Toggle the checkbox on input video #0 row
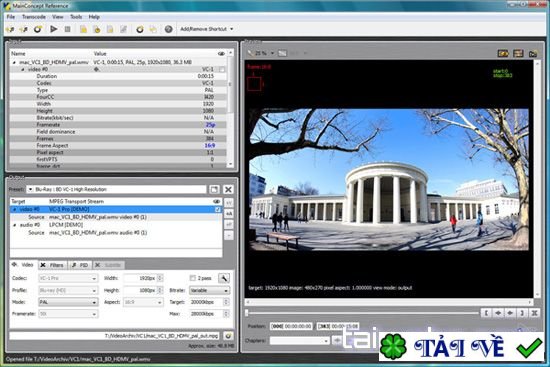550x367 pixels. [222, 69]
